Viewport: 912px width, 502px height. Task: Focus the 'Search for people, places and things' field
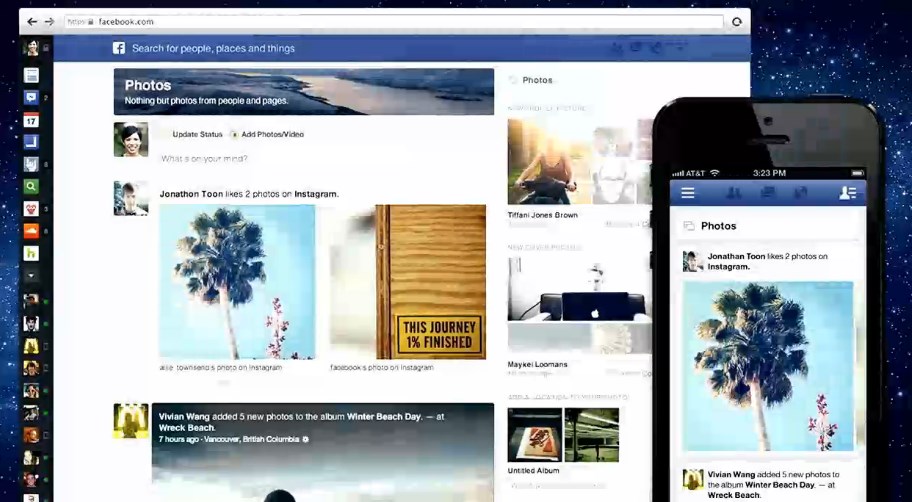(x=213, y=48)
